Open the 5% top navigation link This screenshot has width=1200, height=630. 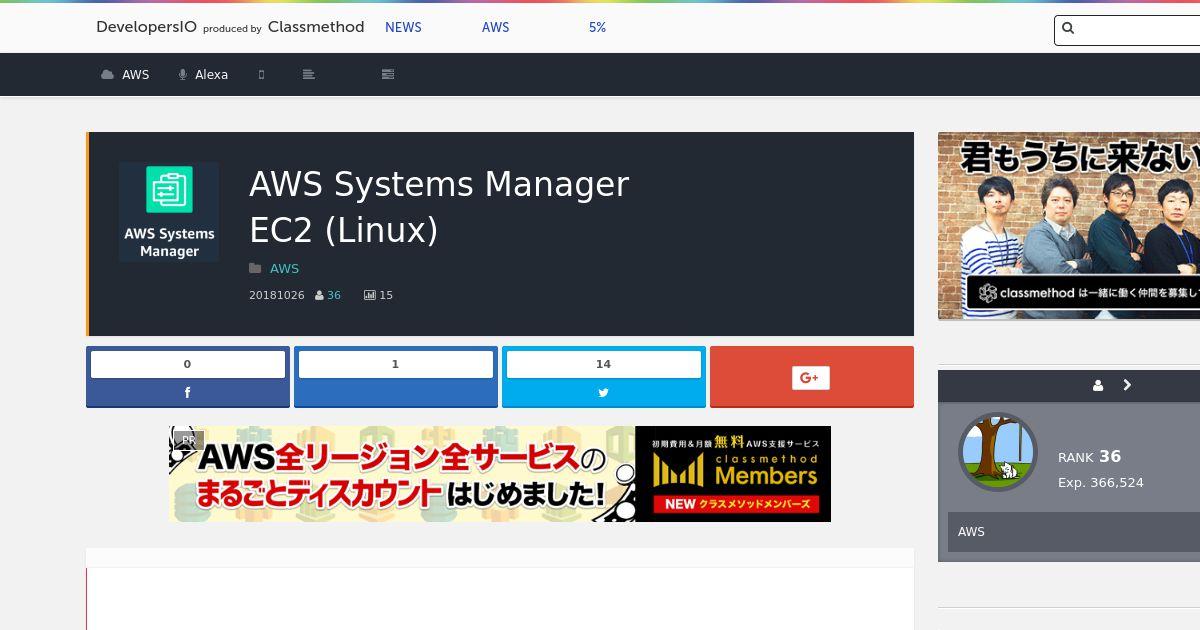coord(597,27)
